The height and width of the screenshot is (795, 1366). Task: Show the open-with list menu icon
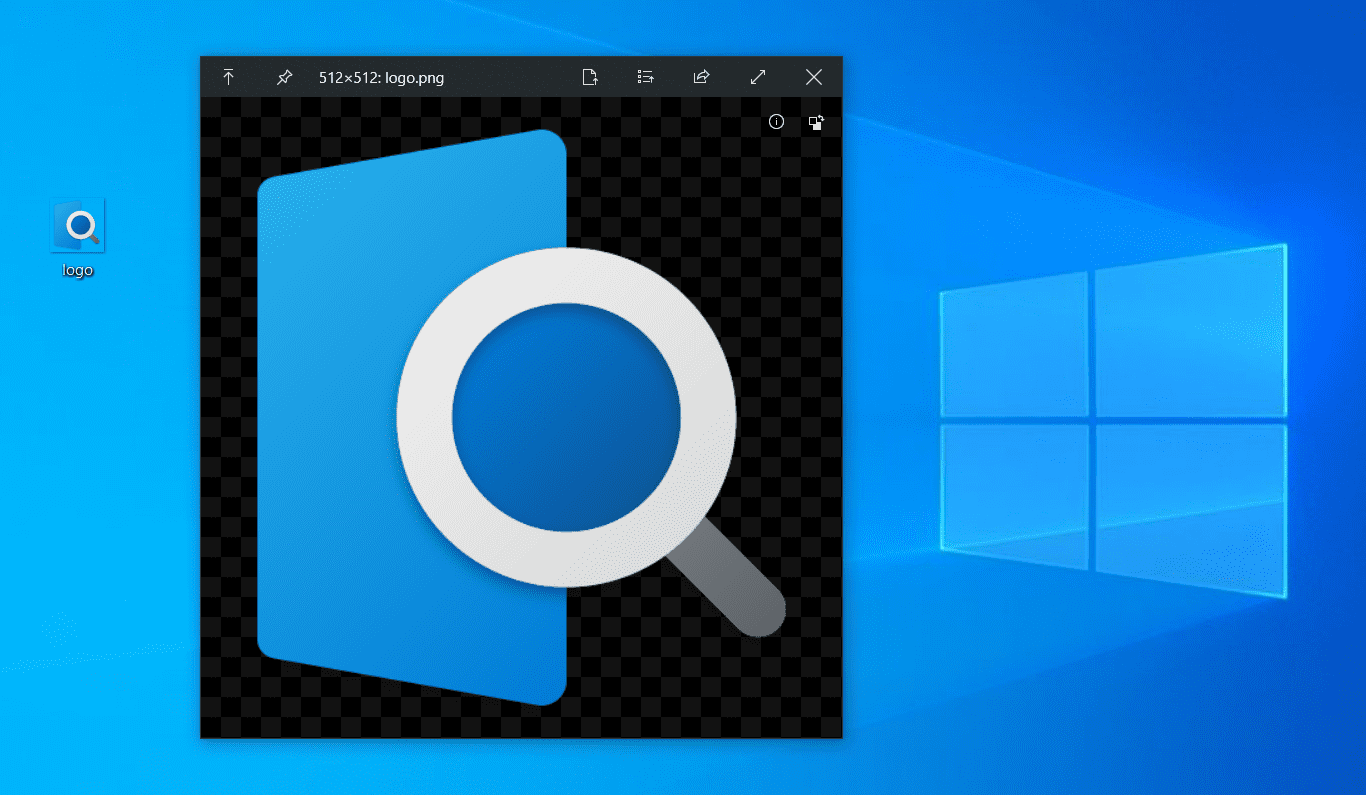646,77
